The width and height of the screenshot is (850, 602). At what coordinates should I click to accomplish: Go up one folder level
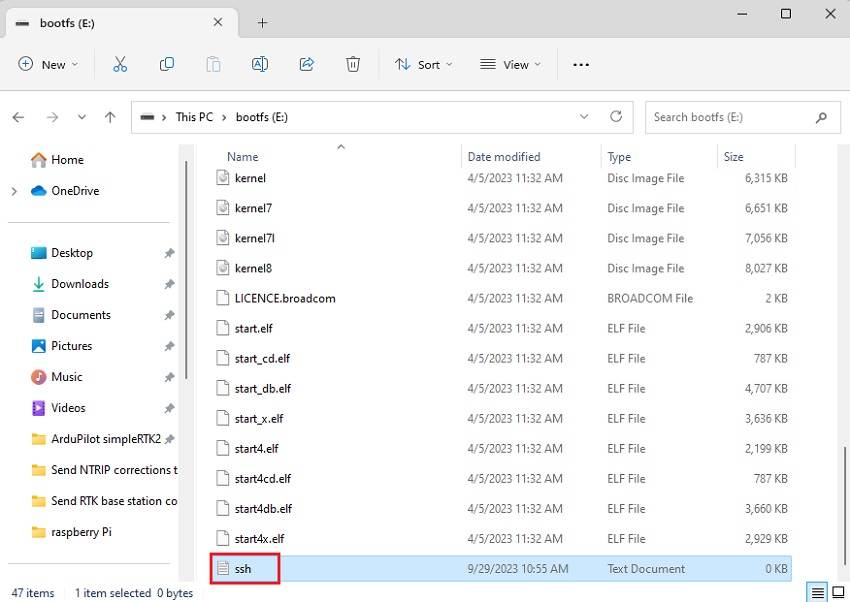[111, 117]
